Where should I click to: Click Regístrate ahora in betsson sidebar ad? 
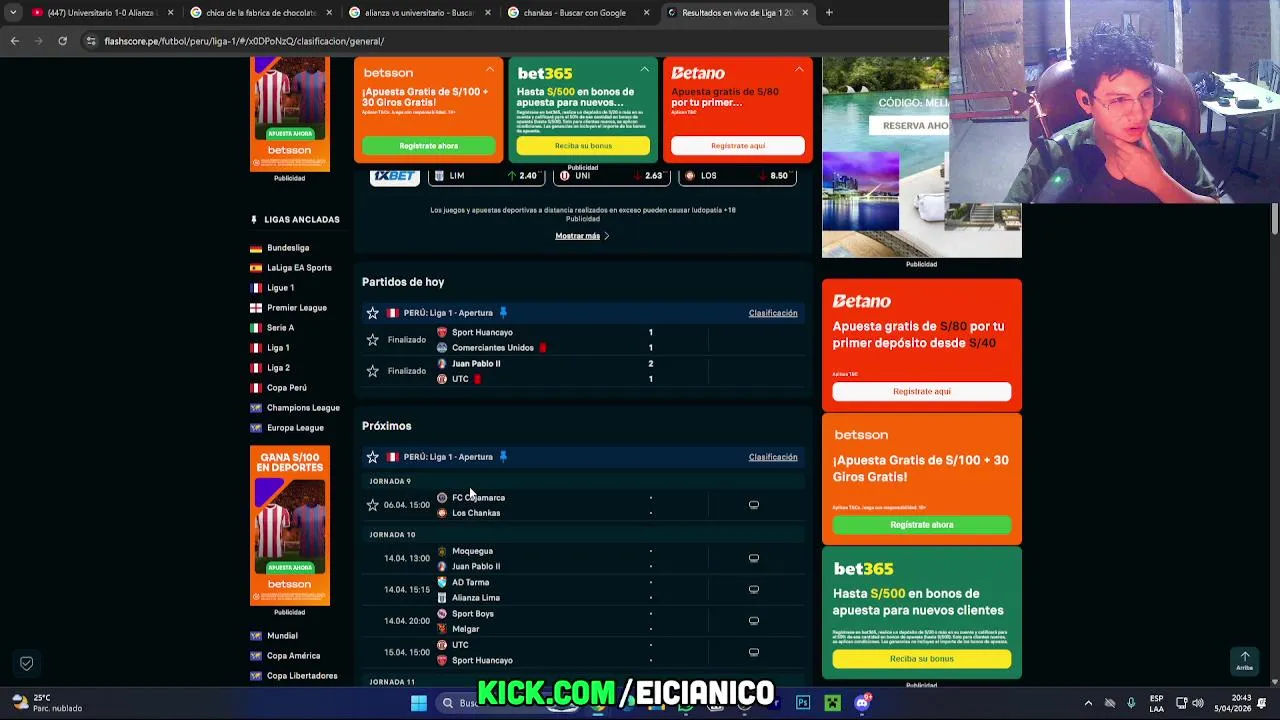click(x=922, y=525)
